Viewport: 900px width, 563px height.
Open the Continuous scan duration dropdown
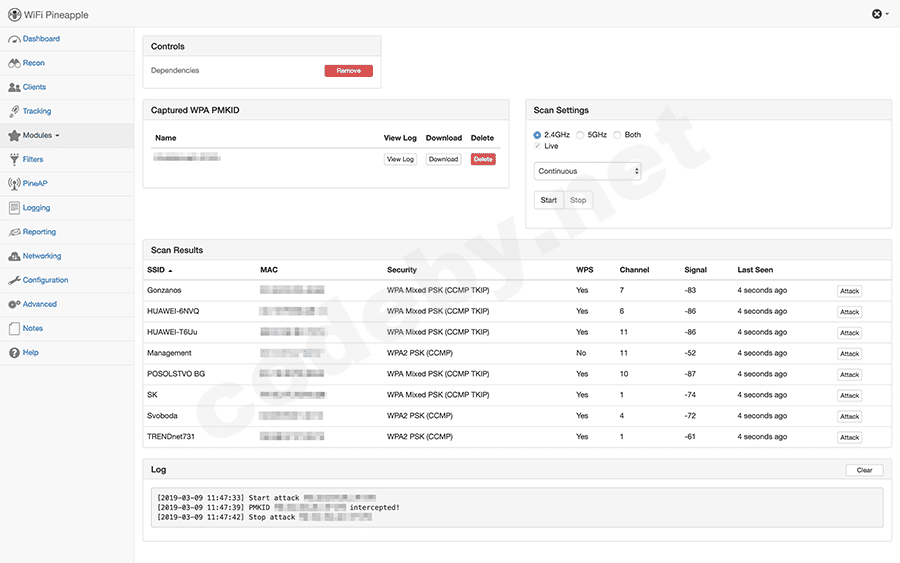587,171
